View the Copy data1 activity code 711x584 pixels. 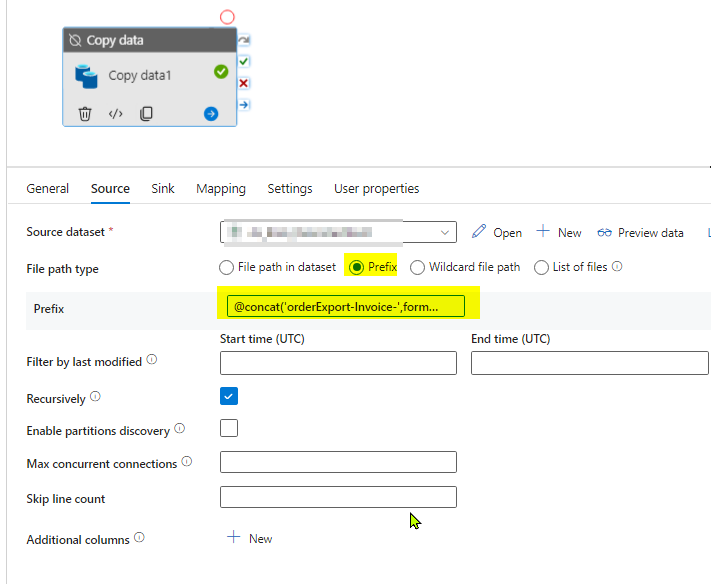[116, 113]
